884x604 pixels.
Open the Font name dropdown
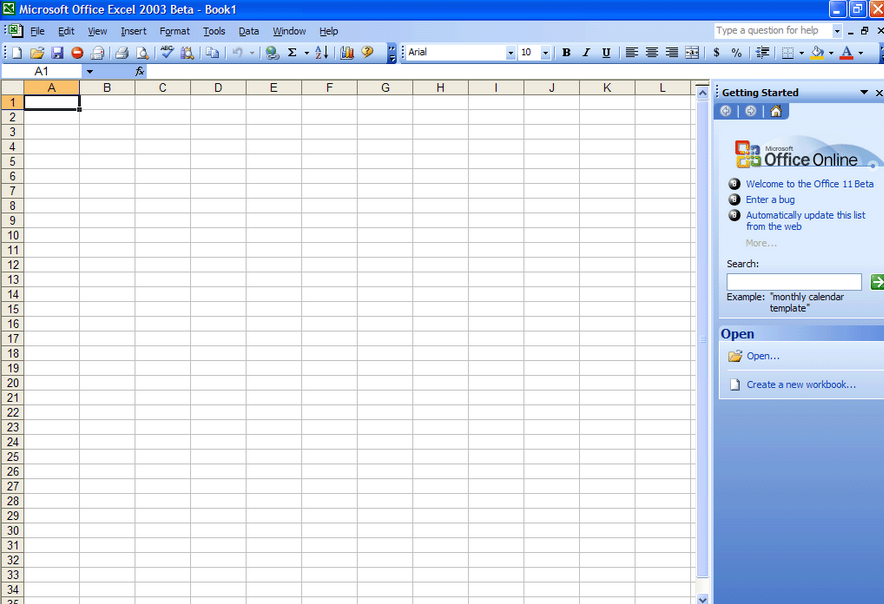(x=511, y=52)
